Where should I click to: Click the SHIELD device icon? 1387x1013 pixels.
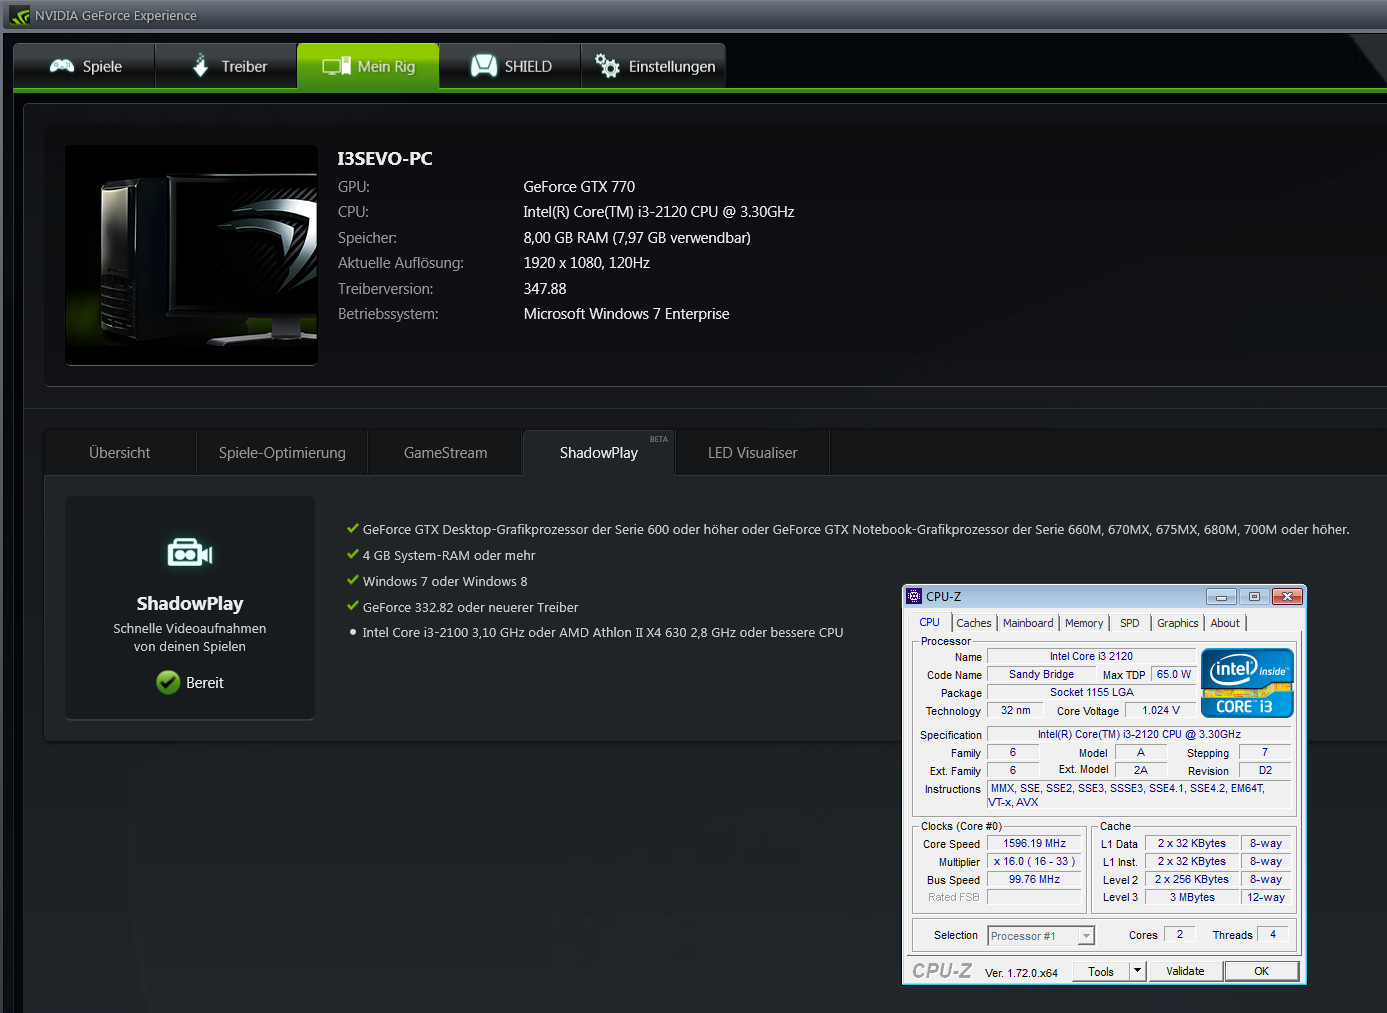coord(484,66)
